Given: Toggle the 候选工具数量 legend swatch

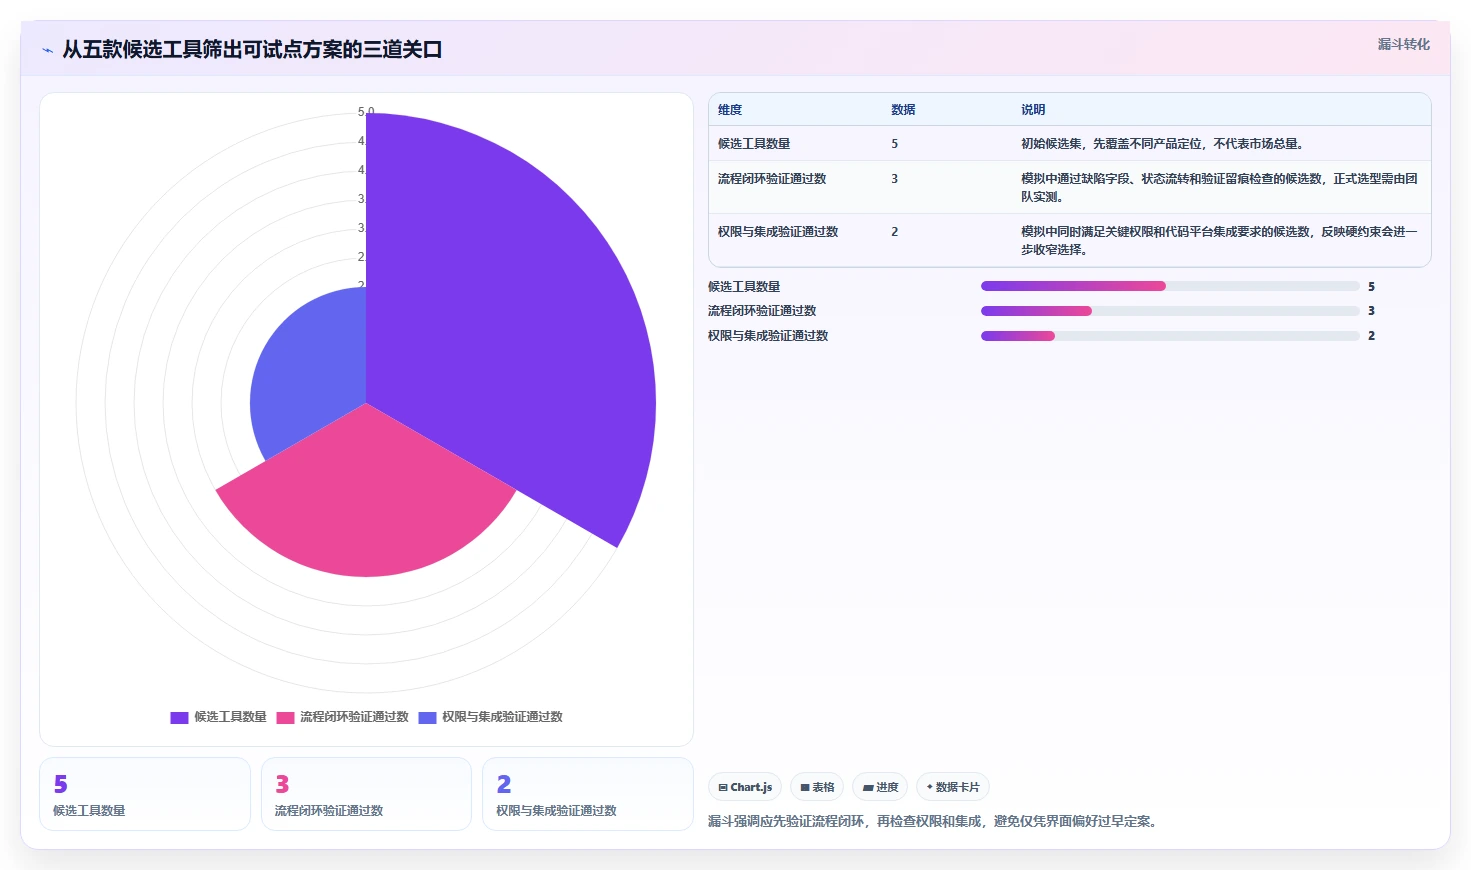Looking at the screenshot, I should click(179, 717).
